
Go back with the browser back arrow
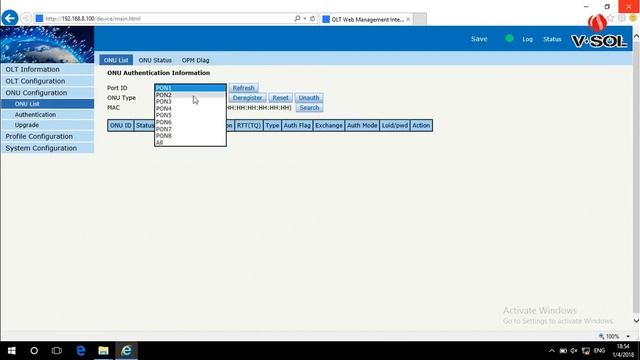tap(10, 18)
